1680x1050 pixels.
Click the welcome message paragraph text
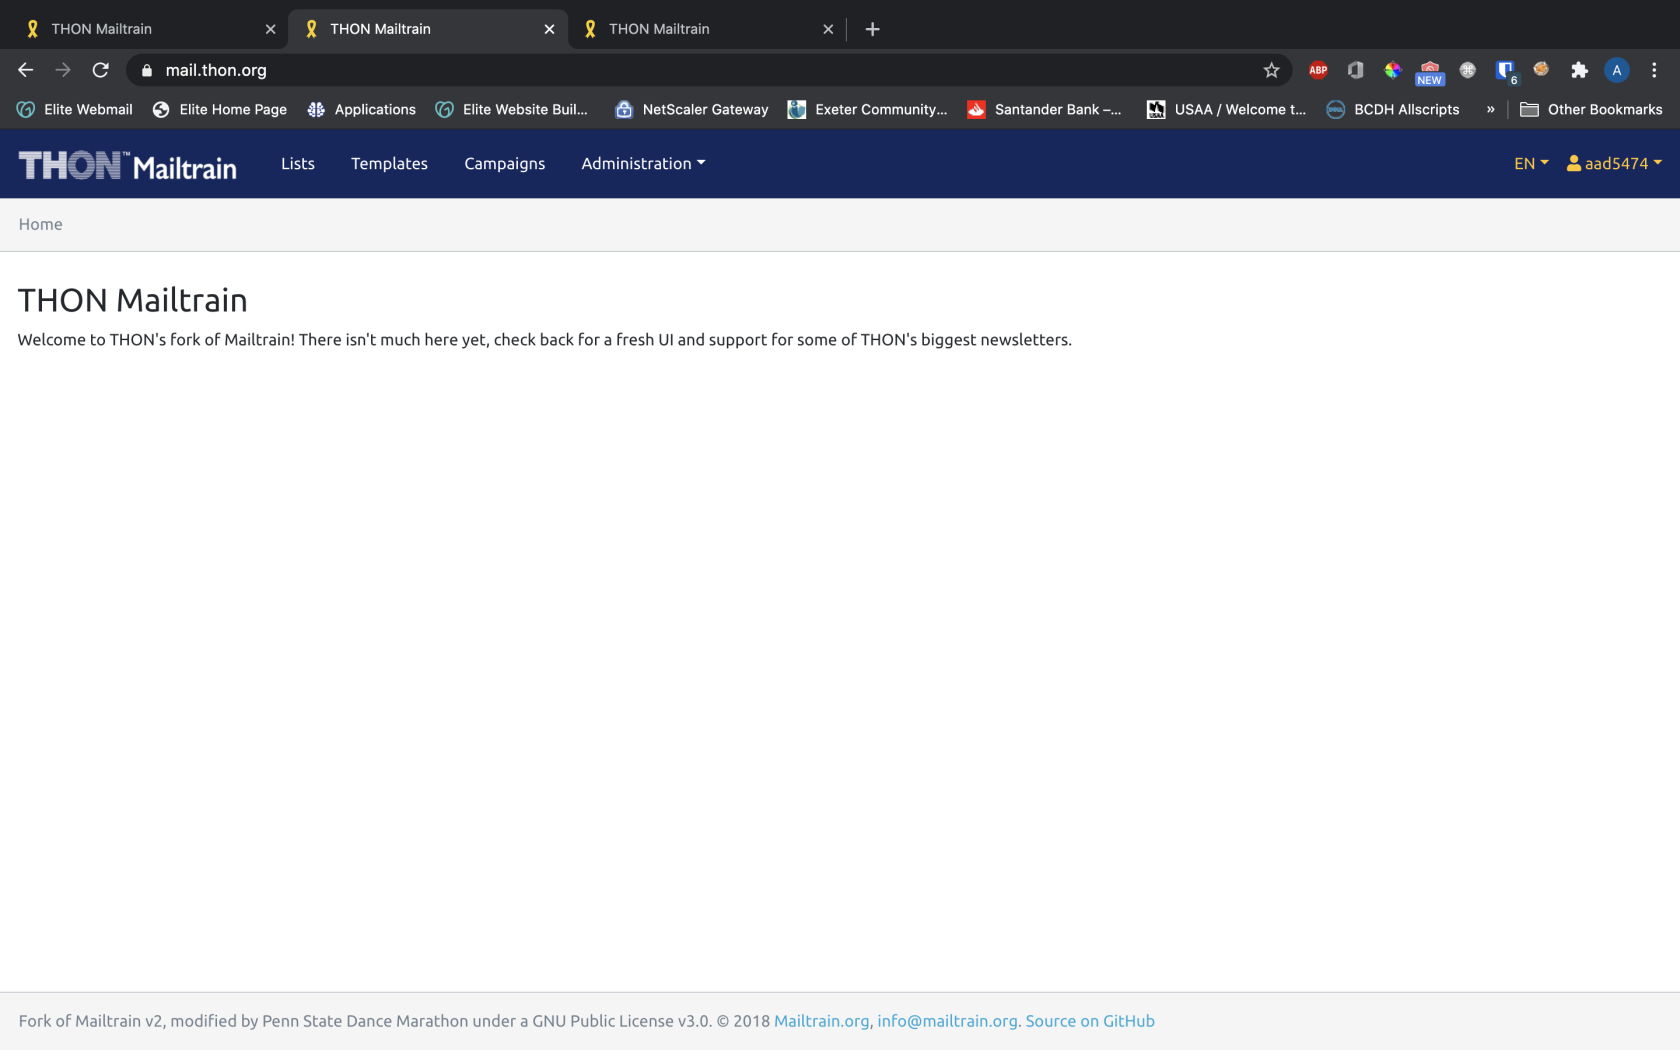tap(545, 340)
